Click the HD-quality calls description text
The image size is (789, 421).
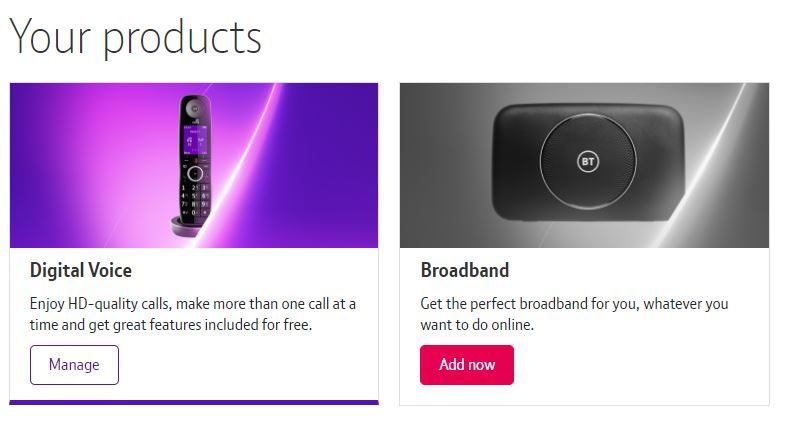pos(193,313)
